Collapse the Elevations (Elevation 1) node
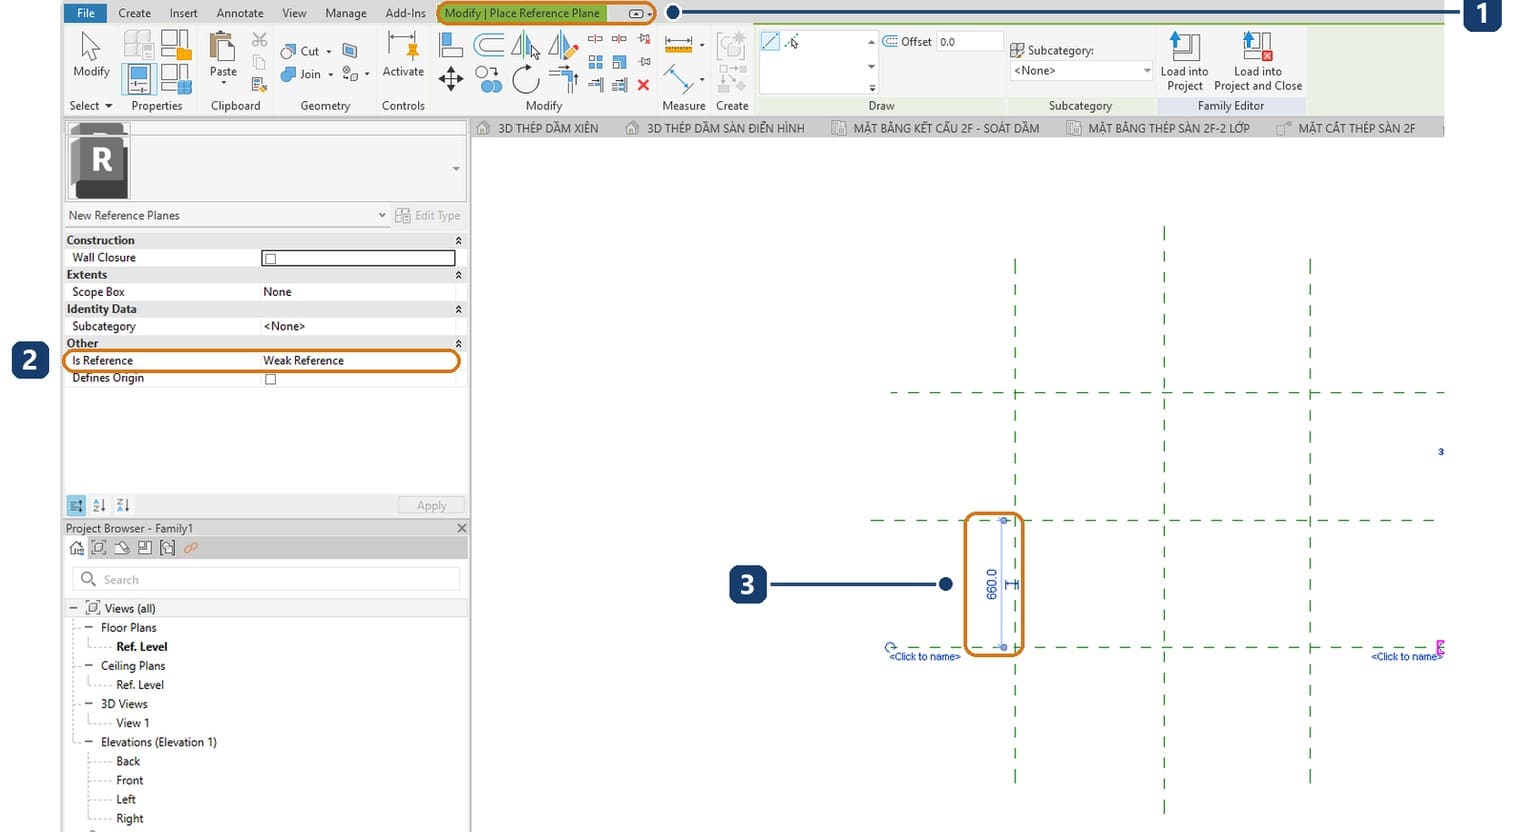Image resolution: width=1520 pixels, height=832 pixels. click(88, 742)
